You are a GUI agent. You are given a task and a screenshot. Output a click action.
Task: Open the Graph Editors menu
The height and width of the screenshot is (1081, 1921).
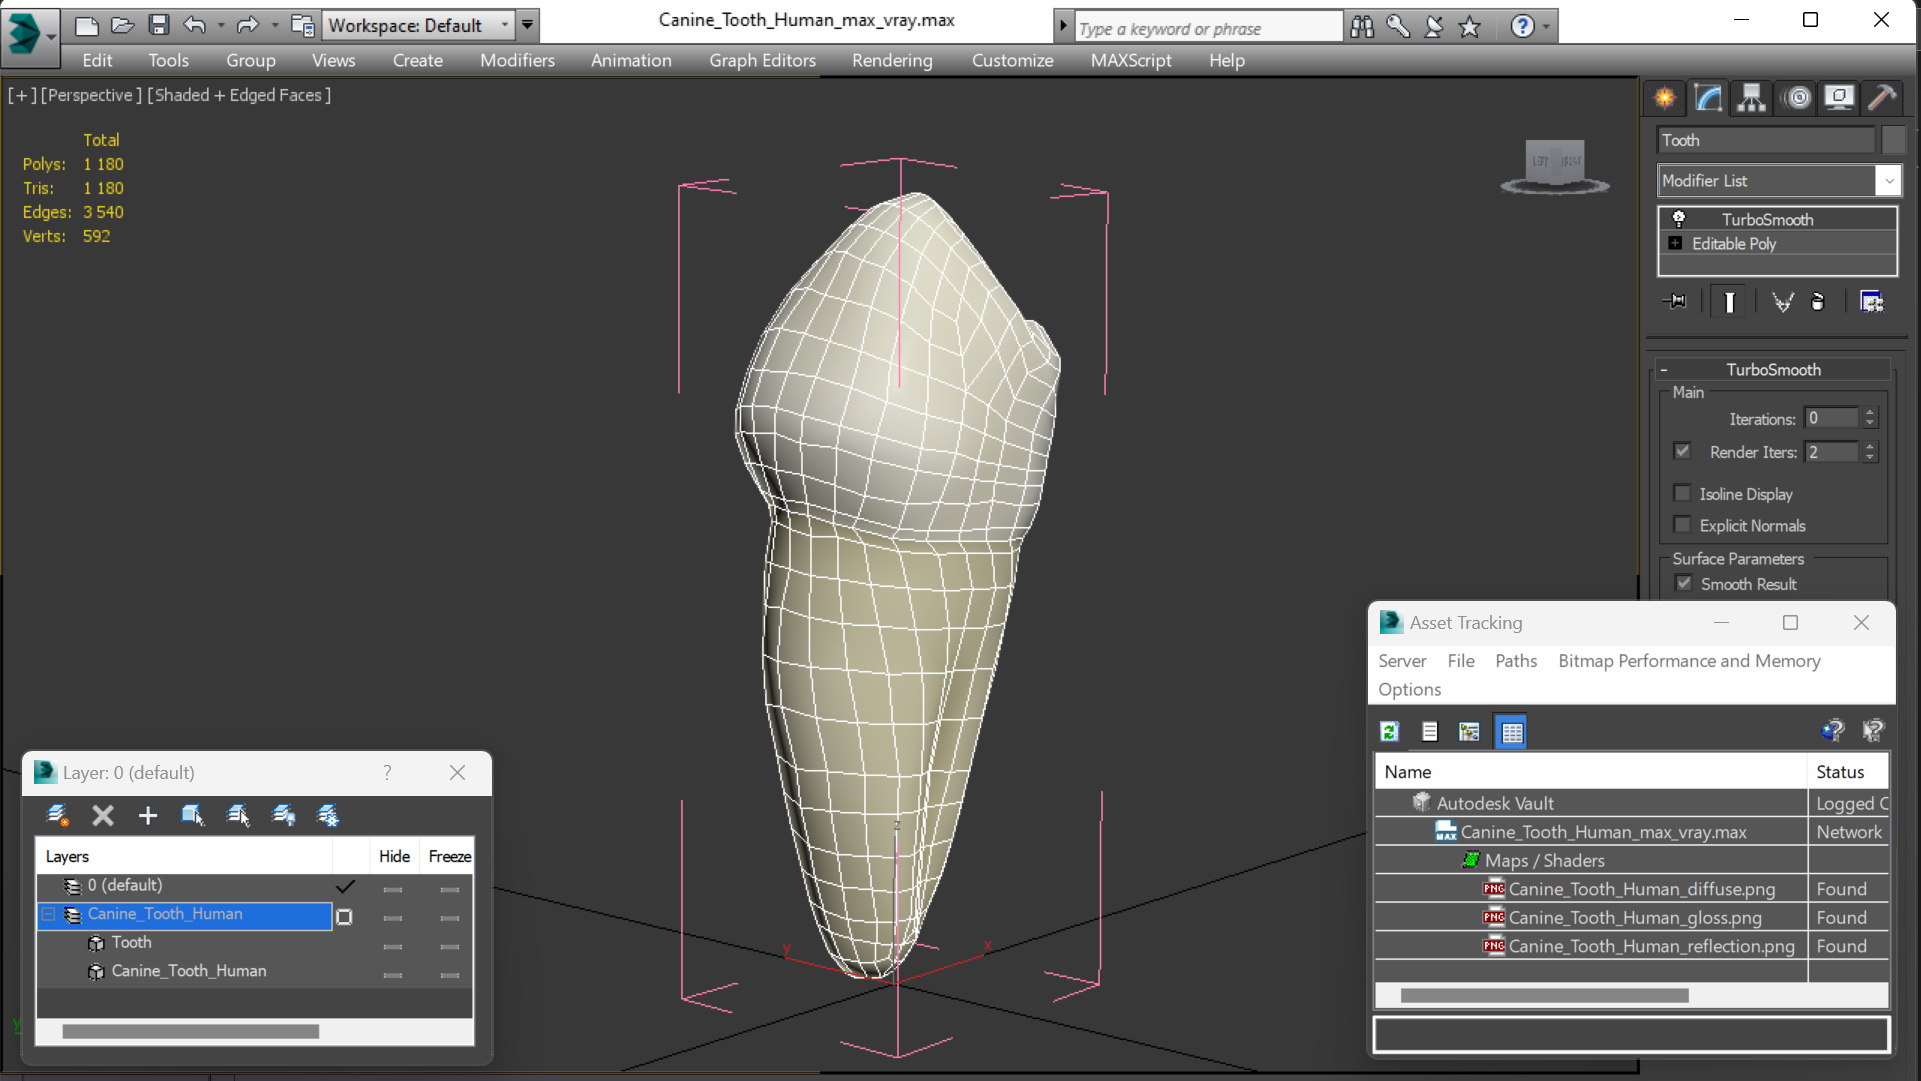[762, 60]
